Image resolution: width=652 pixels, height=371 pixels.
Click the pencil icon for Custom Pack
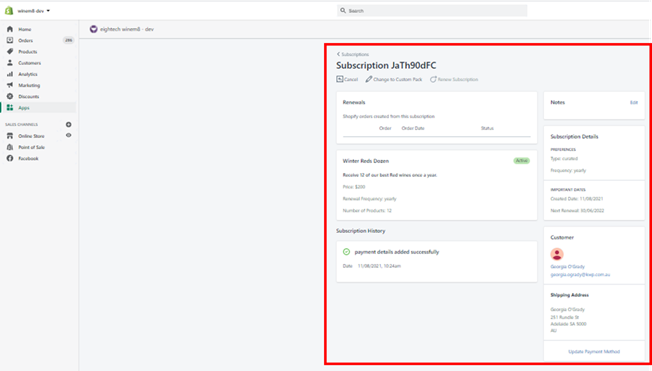tap(369, 79)
